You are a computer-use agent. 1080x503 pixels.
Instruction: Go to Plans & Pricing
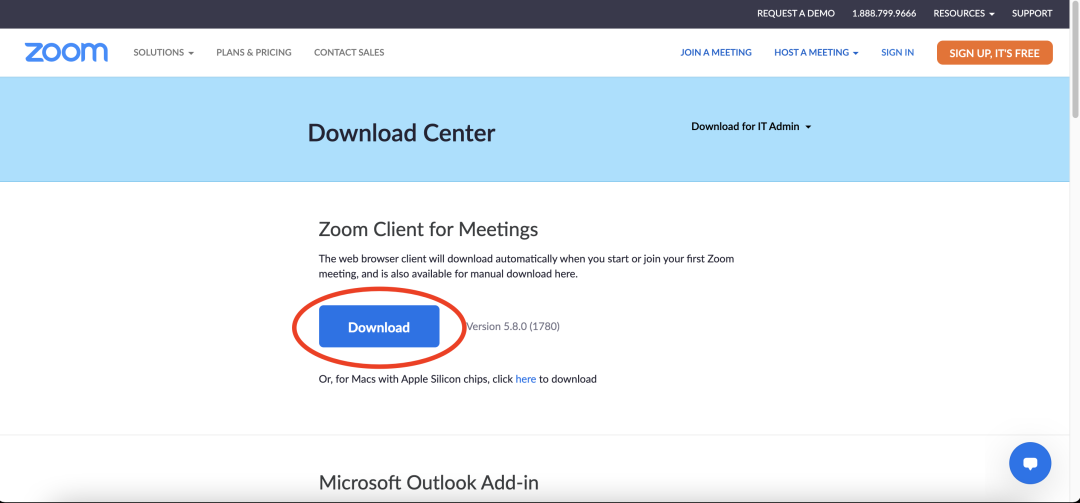(x=254, y=52)
